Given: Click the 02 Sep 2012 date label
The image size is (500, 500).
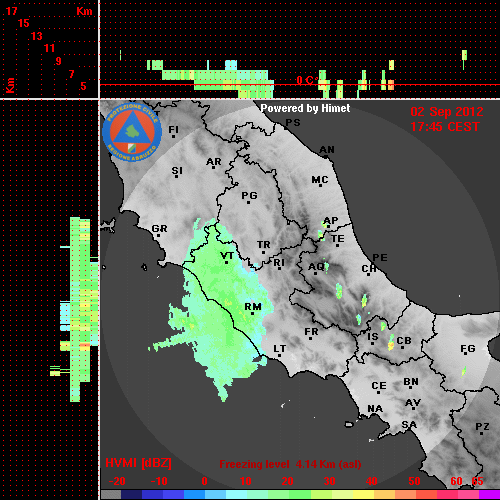Looking at the screenshot, I should tap(447, 112).
